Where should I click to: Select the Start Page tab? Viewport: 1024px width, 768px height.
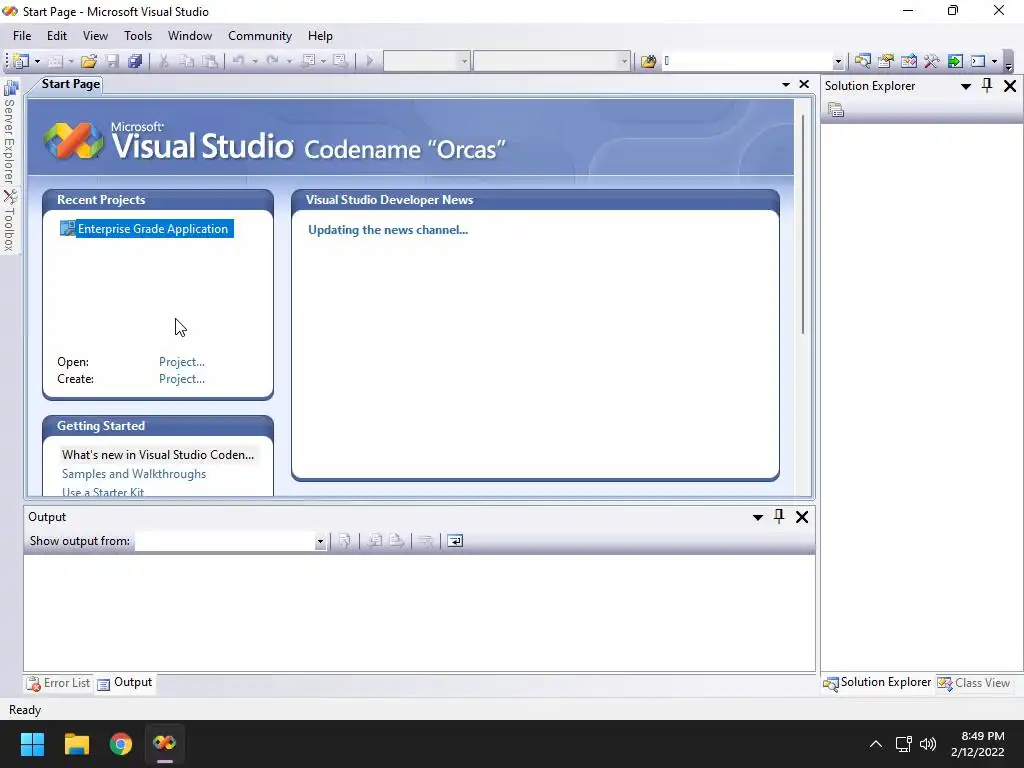71,84
